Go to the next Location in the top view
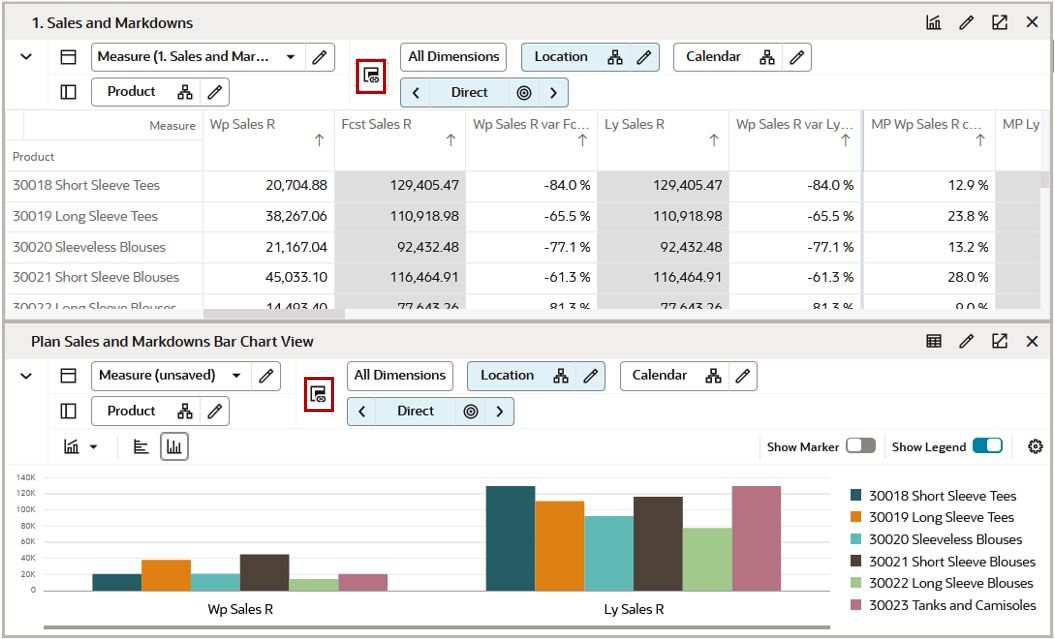 [554, 93]
